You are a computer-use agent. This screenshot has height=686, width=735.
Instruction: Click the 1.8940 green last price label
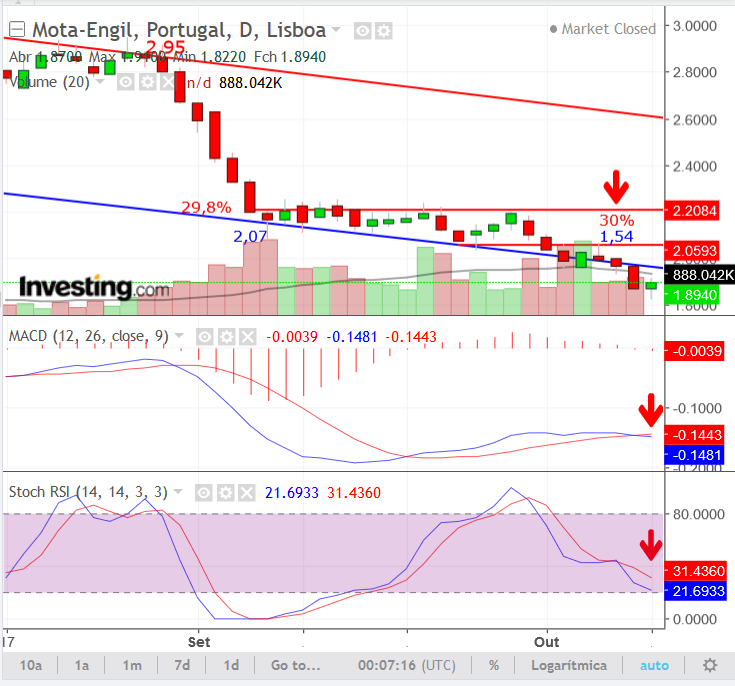click(692, 295)
